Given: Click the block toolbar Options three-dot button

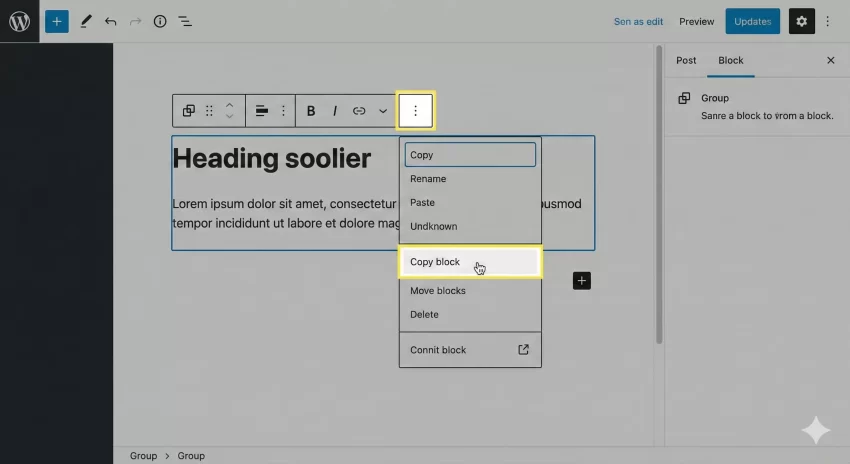Looking at the screenshot, I should click(x=415, y=111).
